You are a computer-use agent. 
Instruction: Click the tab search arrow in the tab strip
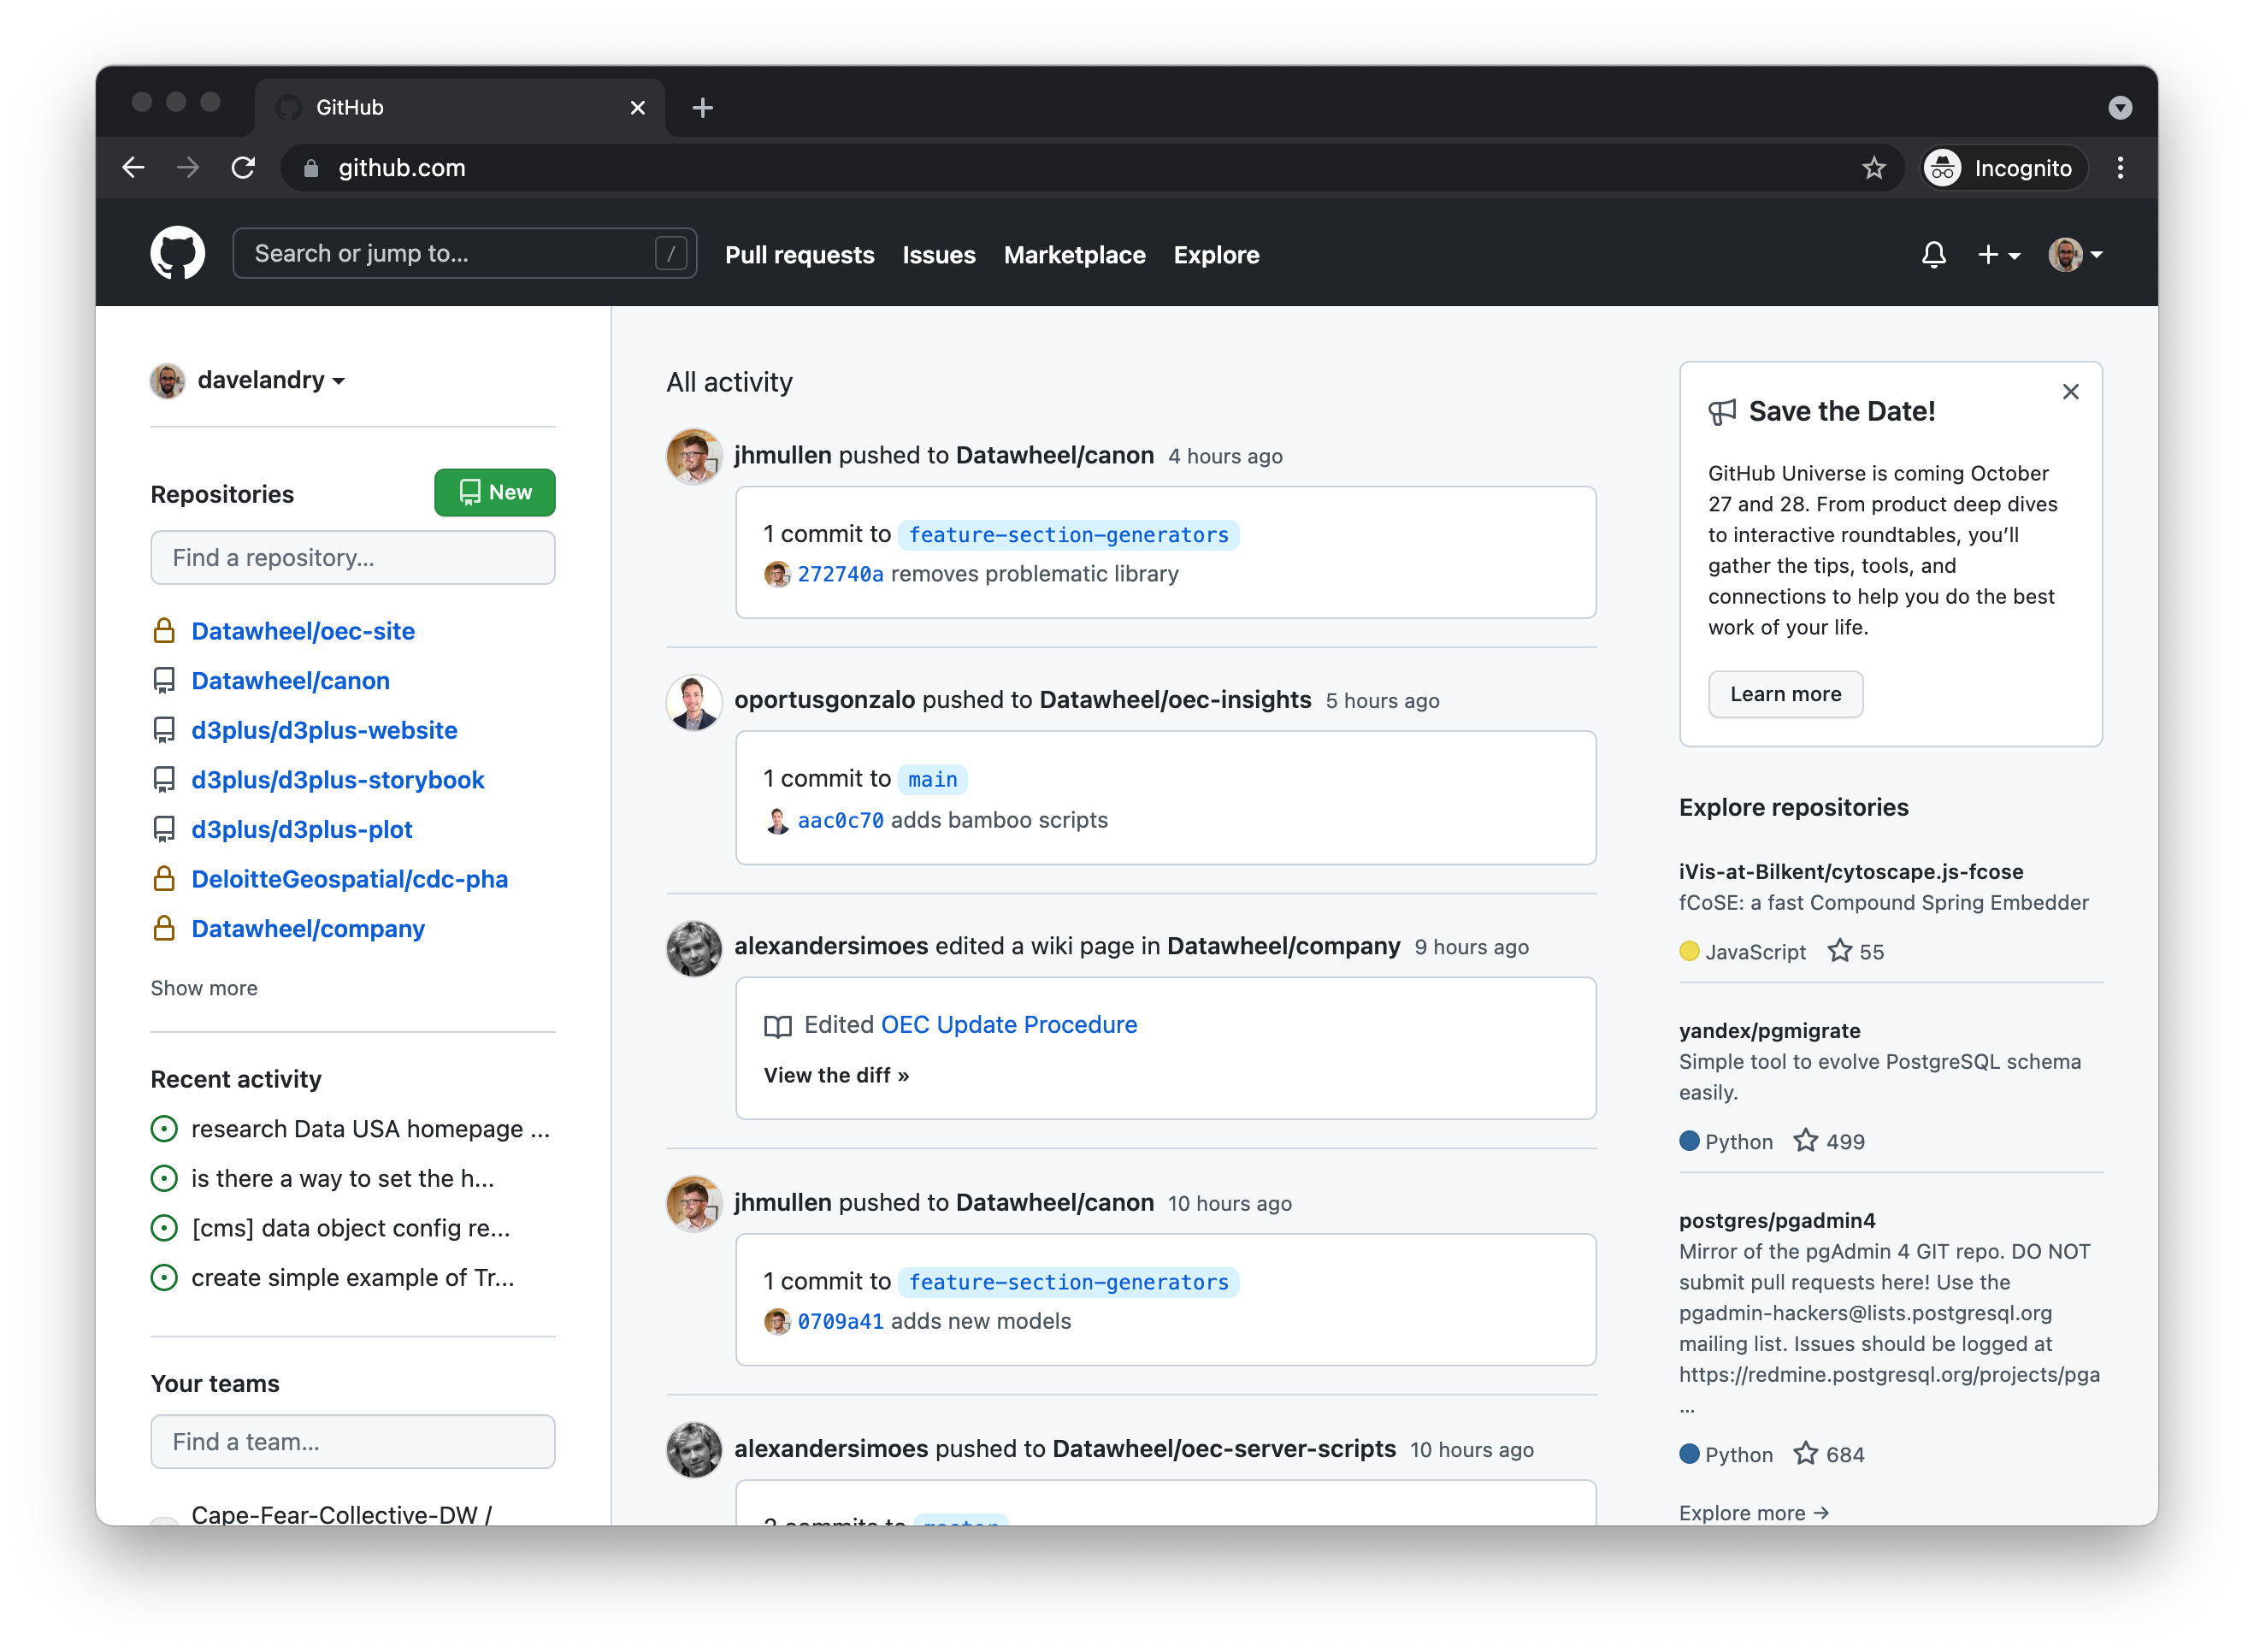pyautogui.click(x=2120, y=107)
